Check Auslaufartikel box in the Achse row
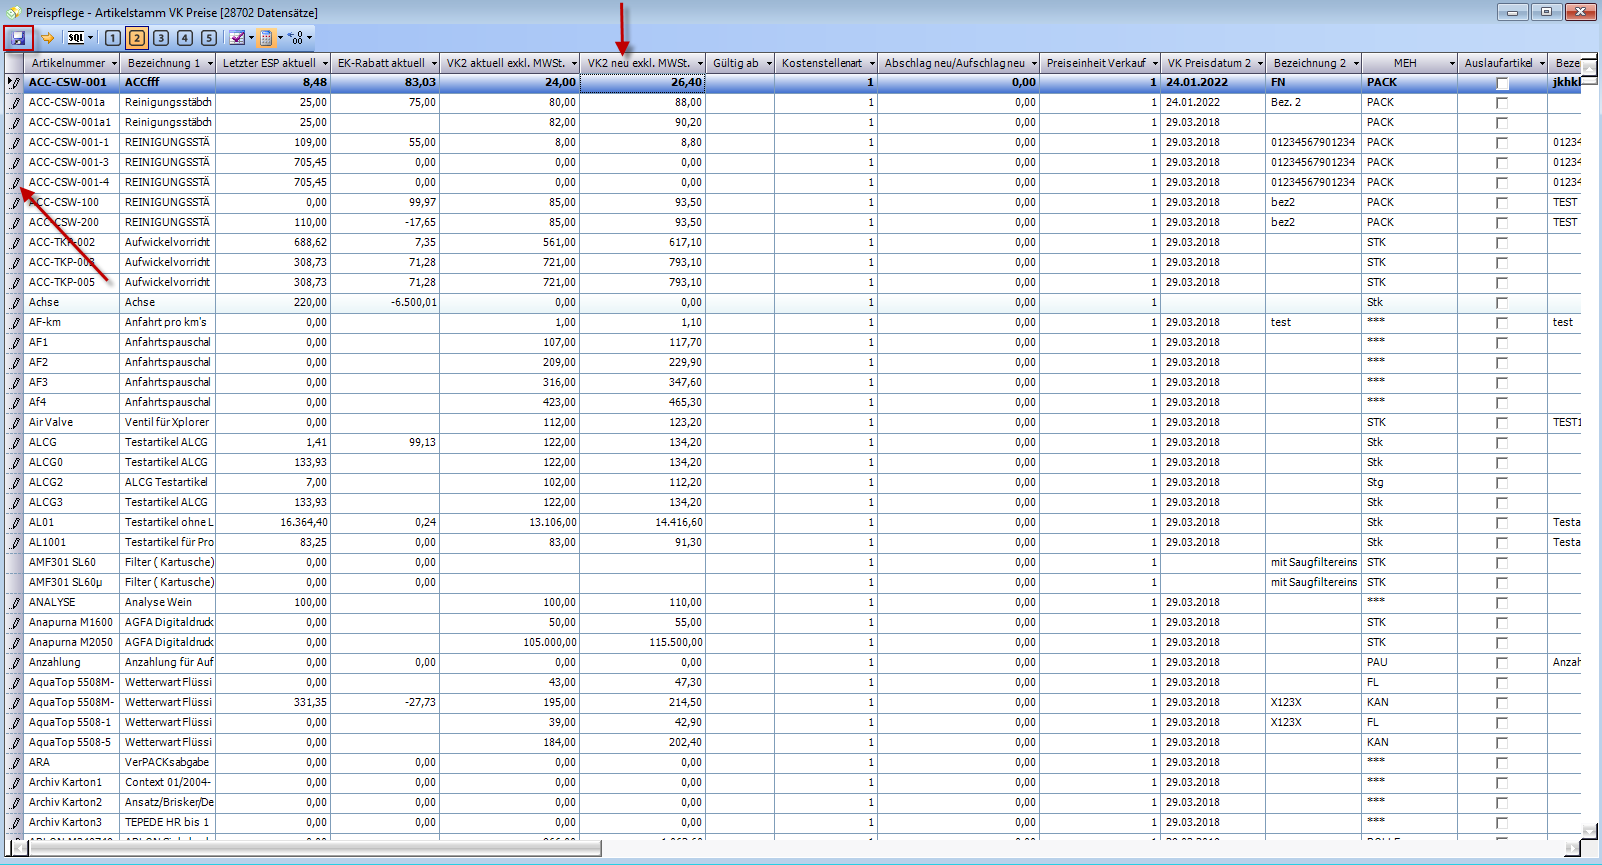This screenshot has width=1602, height=865. point(1501,303)
